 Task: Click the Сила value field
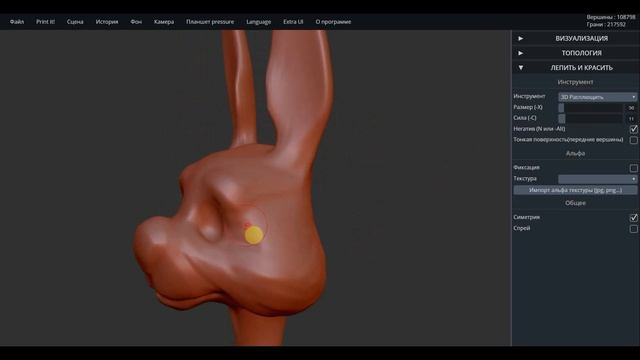click(631, 118)
